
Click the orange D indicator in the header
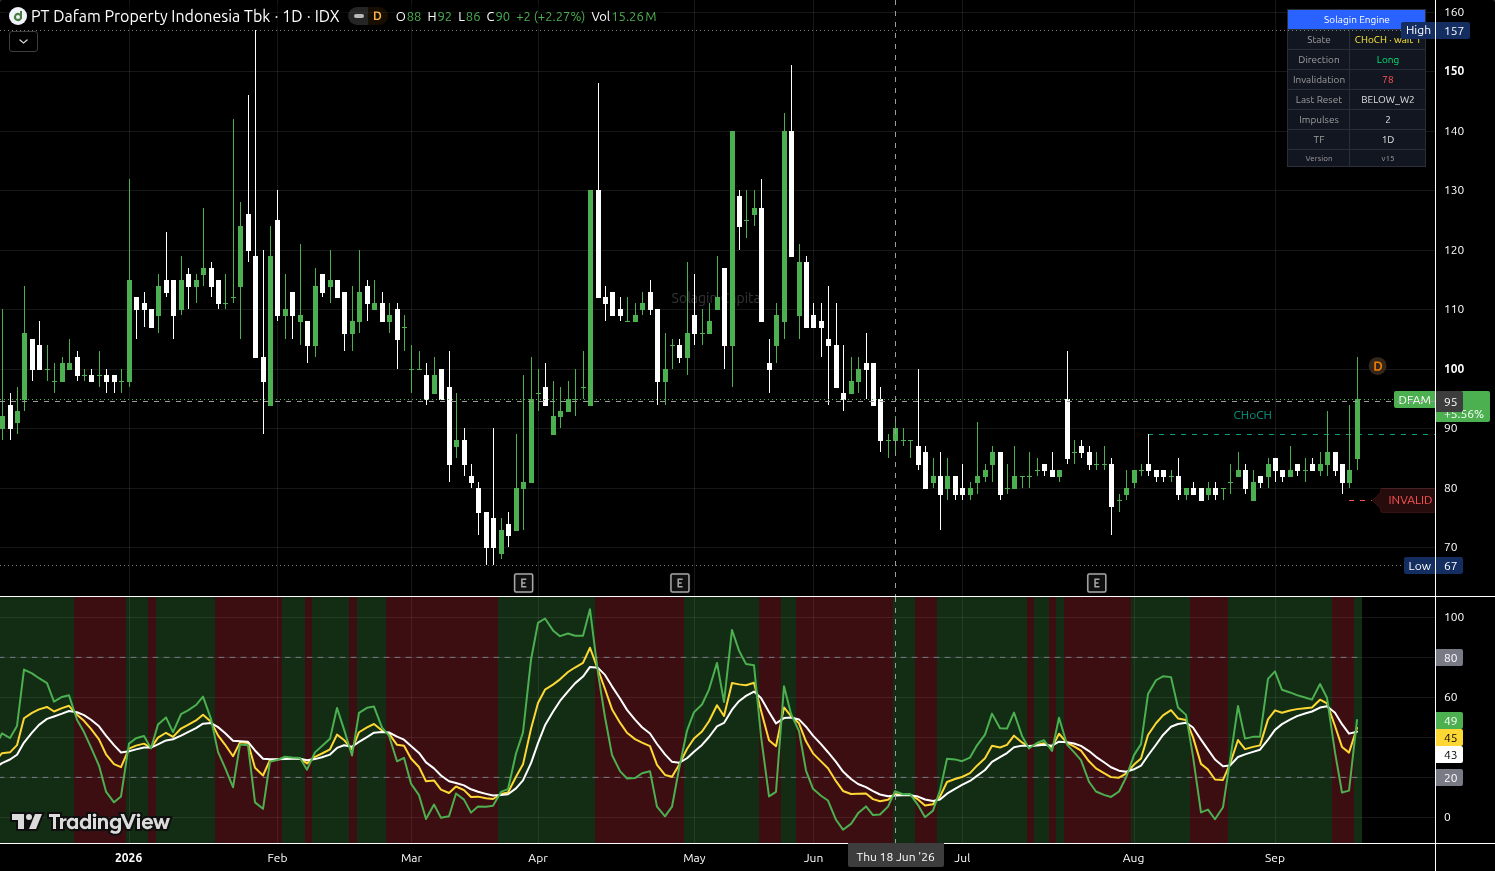[x=377, y=16]
